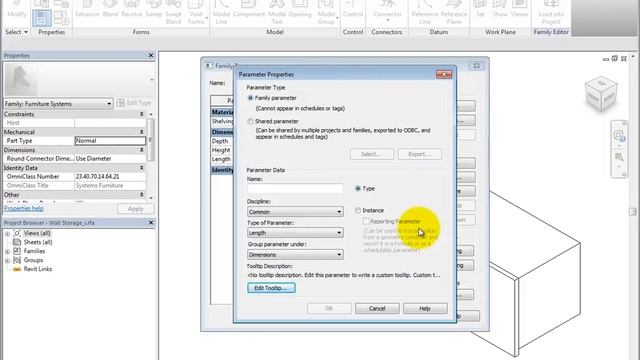Screen dimensions: 640x360
Task: Click the parameter Name input field
Action: pos(295,188)
